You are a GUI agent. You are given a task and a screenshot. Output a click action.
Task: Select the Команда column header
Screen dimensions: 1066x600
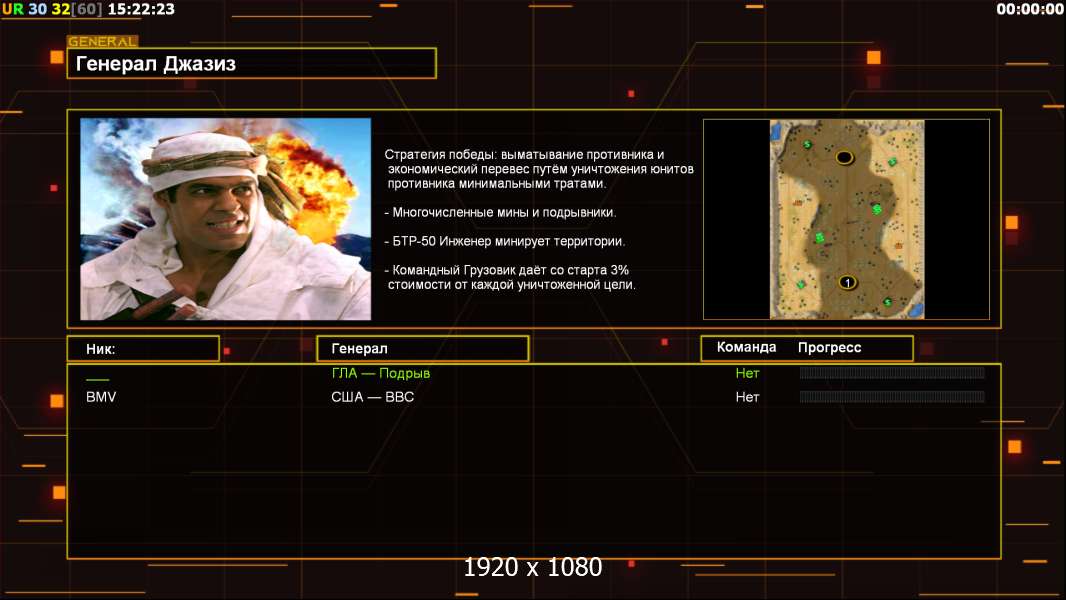tap(746, 347)
